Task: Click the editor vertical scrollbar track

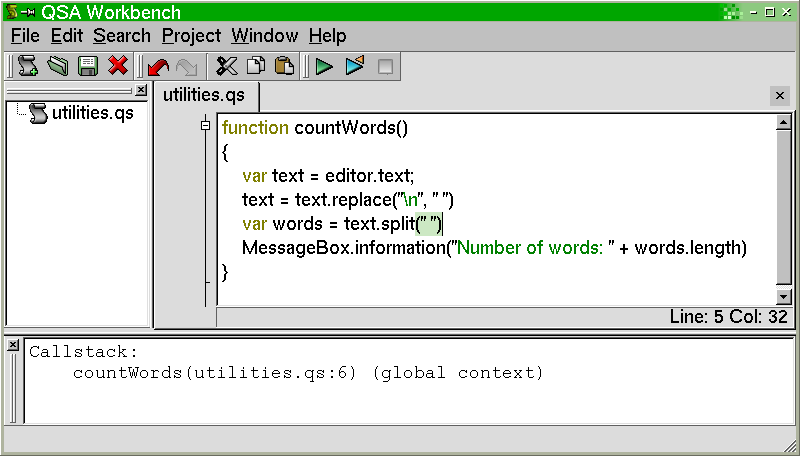Action: point(783,209)
